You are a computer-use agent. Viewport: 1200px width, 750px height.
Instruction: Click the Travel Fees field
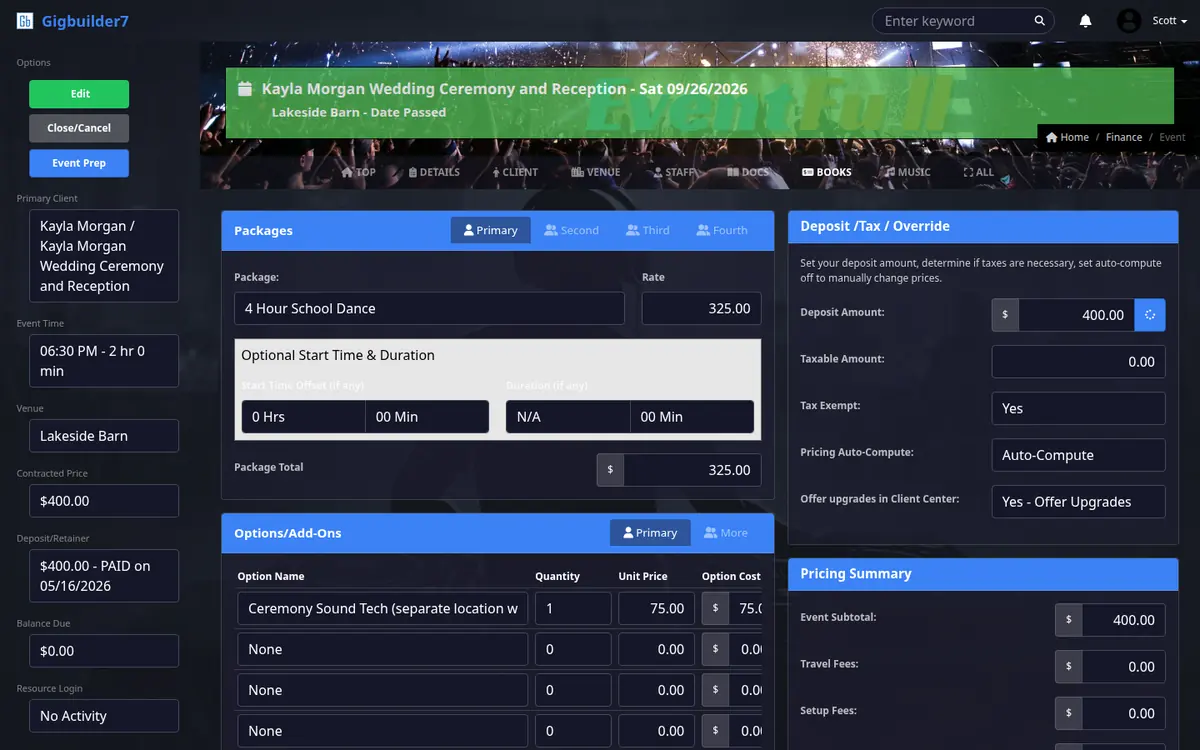(x=1124, y=667)
